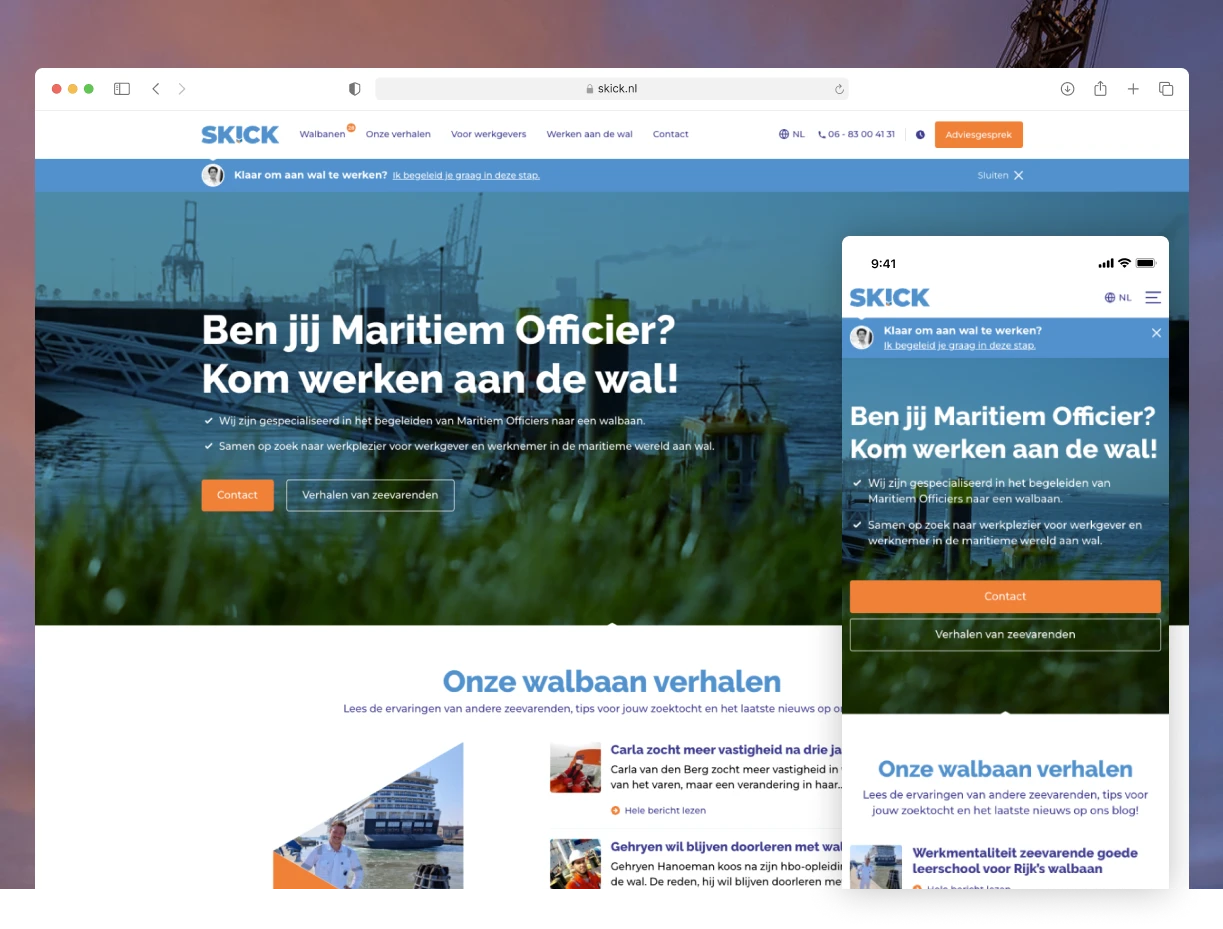The image size is (1223, 929).
Task: Open the Contact menu item in the header
Action: pyautogui.click(x=670, y=134)
